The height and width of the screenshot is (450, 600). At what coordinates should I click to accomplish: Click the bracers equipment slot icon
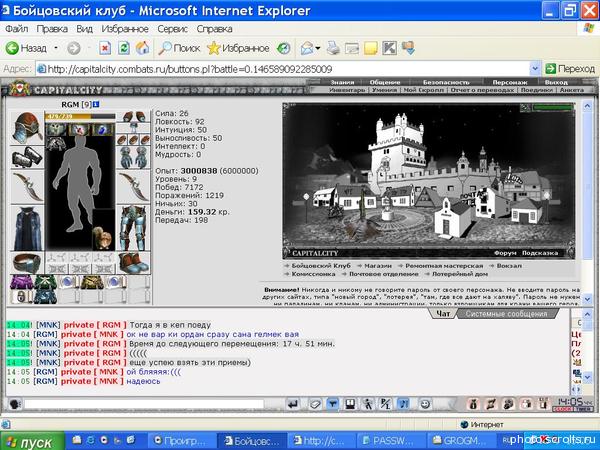coord(27,157)
